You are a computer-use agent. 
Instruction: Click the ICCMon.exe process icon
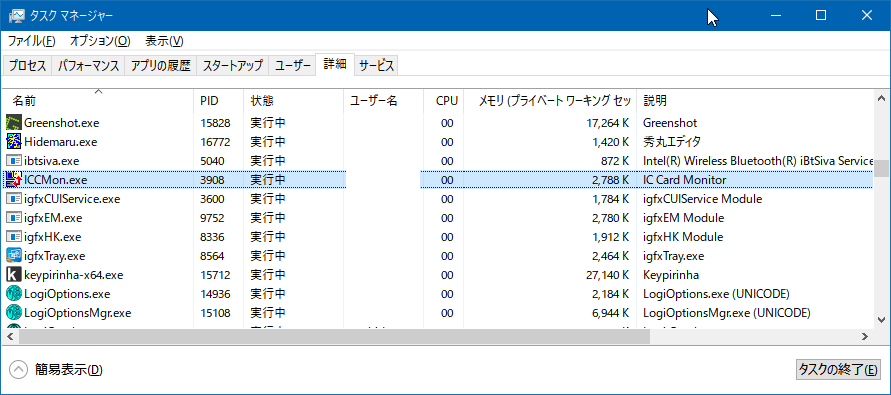(x=14, y=180)
